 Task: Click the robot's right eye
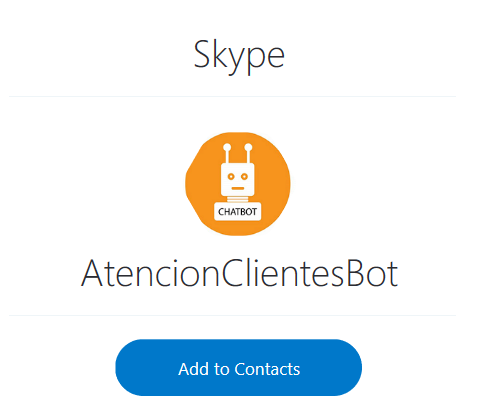click(x=244, y=176)
